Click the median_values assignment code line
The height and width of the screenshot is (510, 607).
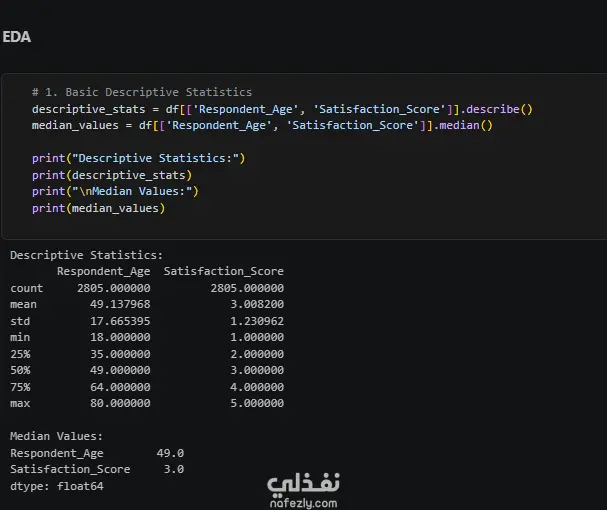coord(262,125)
